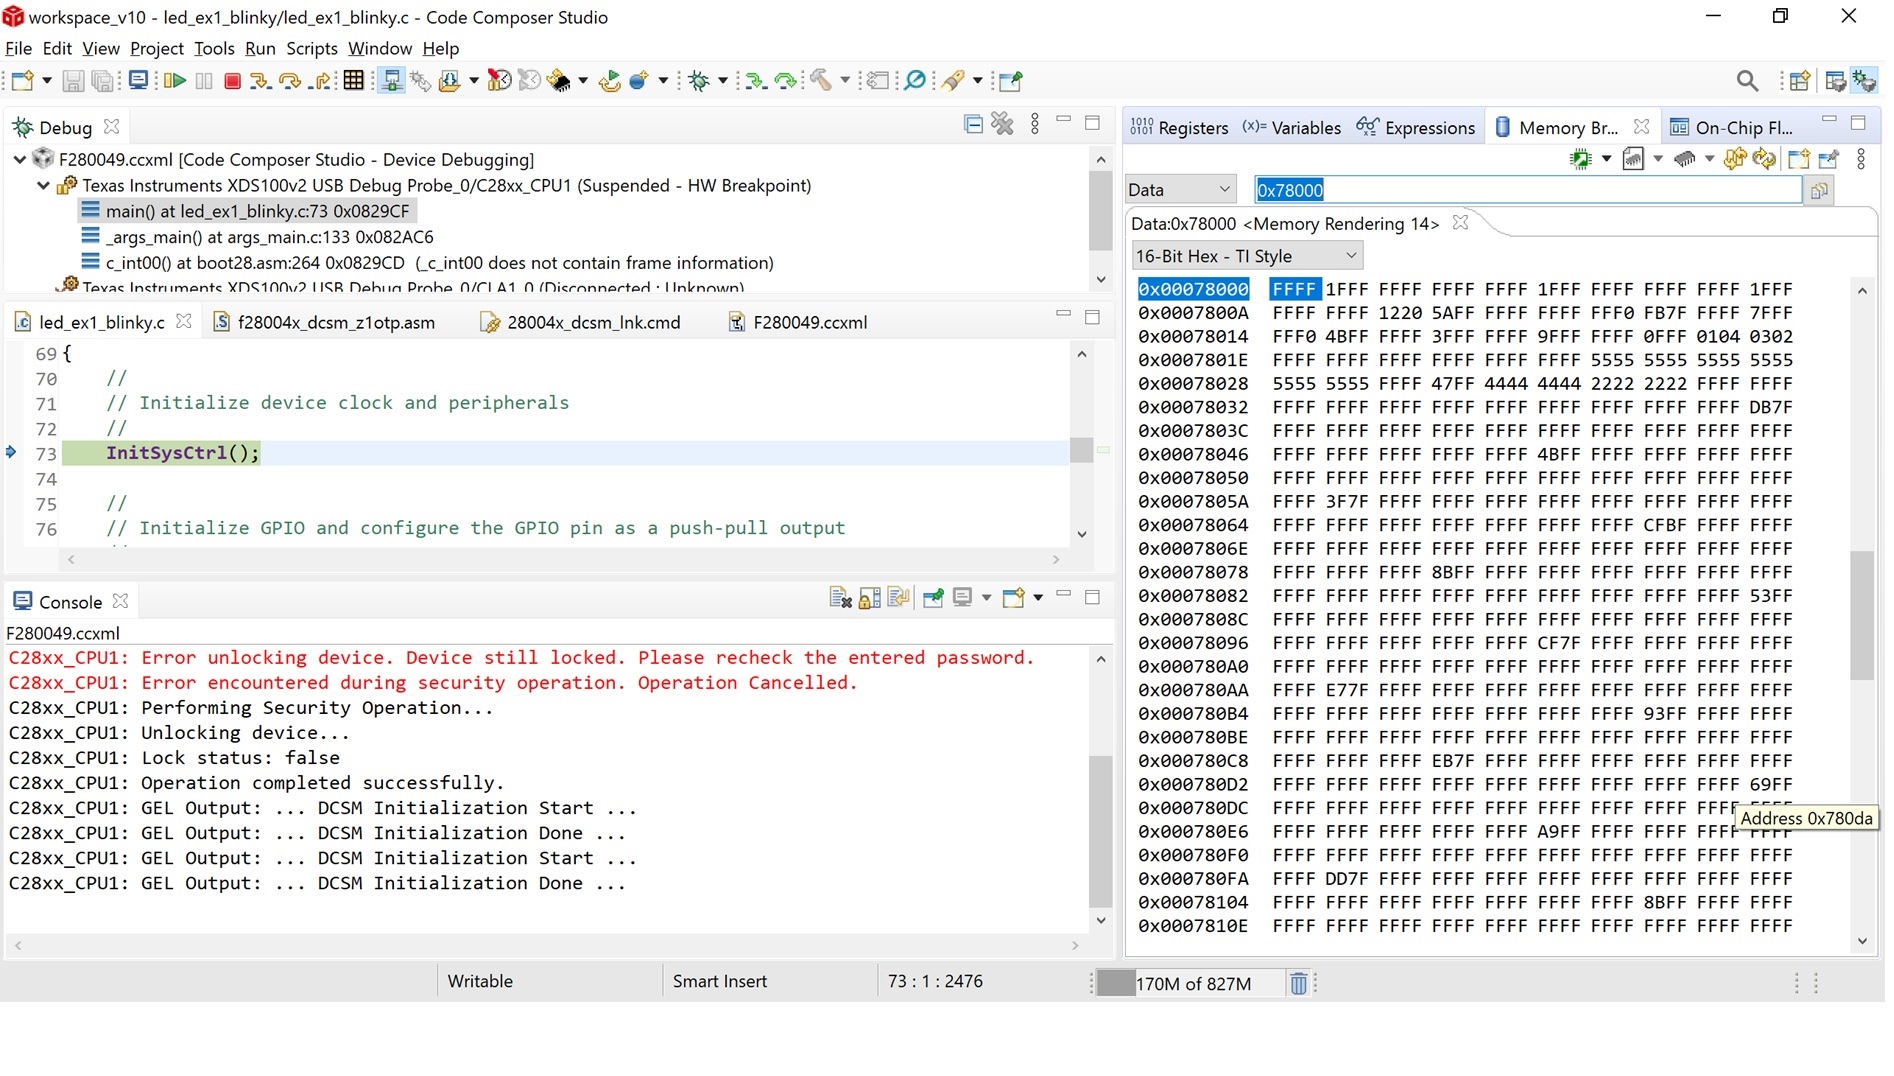Click the Restart toolbar icon
This screenshot has height=1076, width=1894.
coord(609,81)
